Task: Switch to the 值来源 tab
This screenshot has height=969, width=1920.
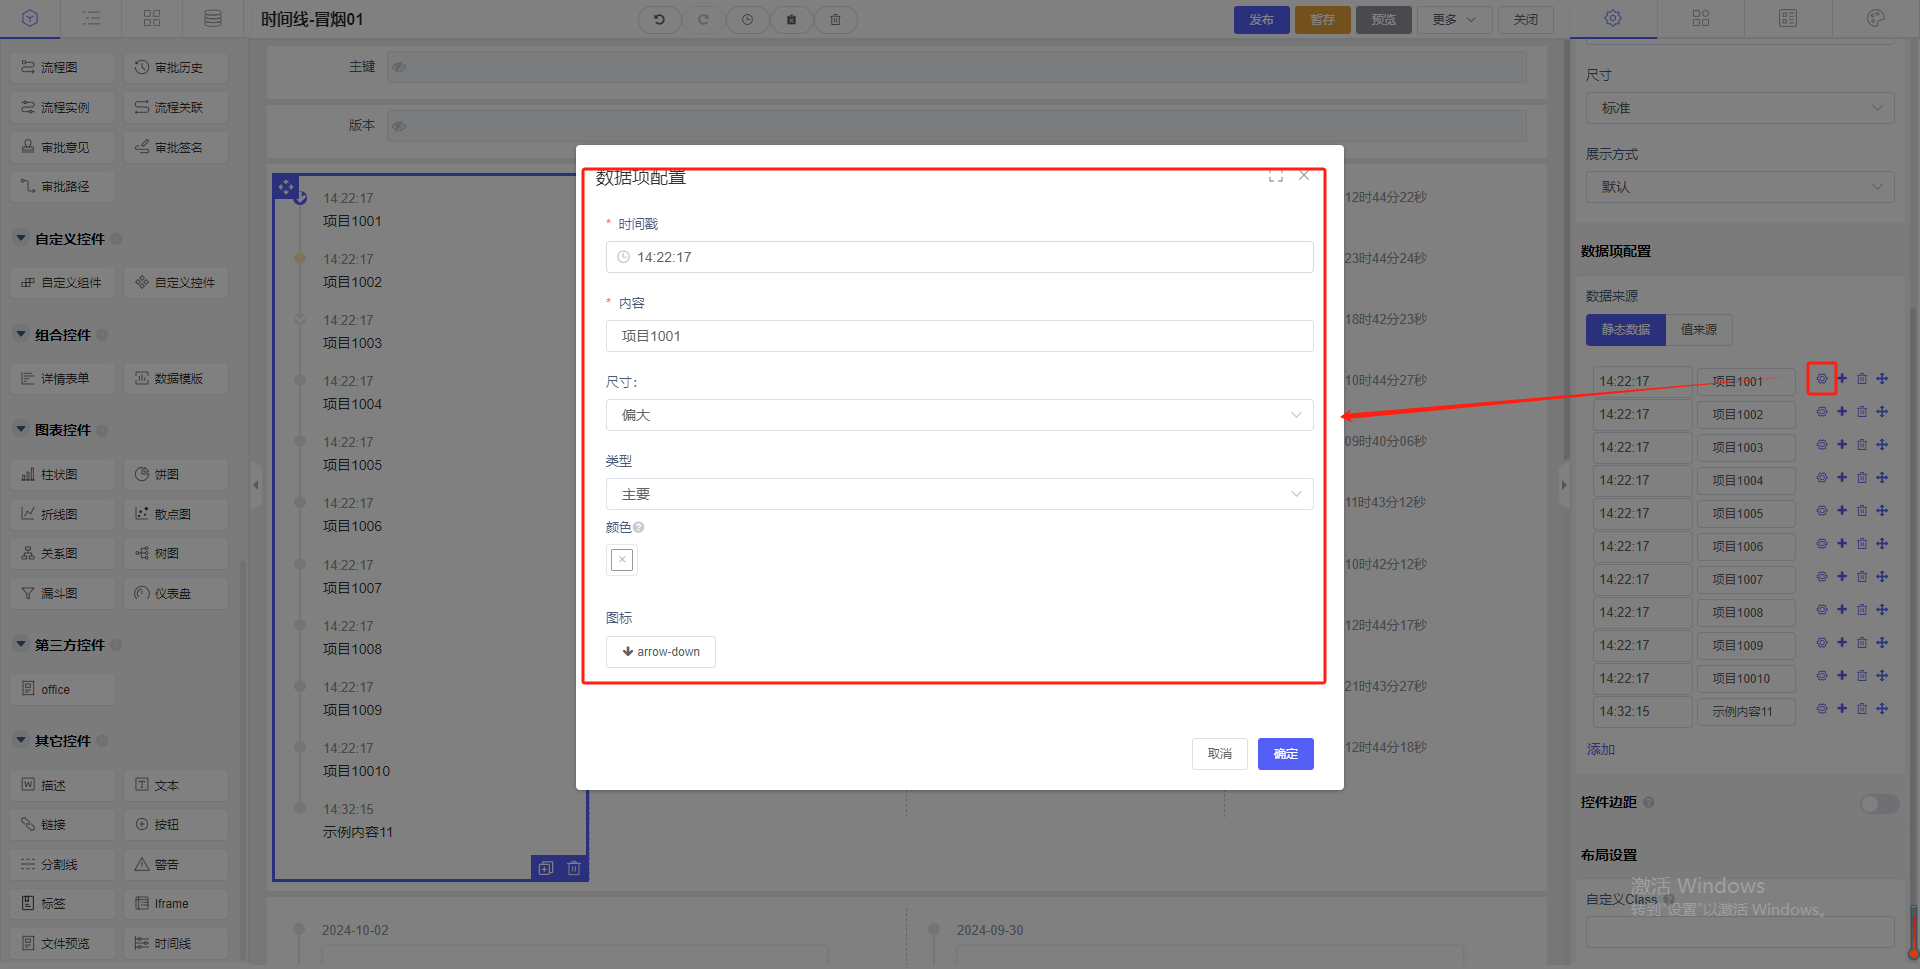Action: (x=1698, y=330)
